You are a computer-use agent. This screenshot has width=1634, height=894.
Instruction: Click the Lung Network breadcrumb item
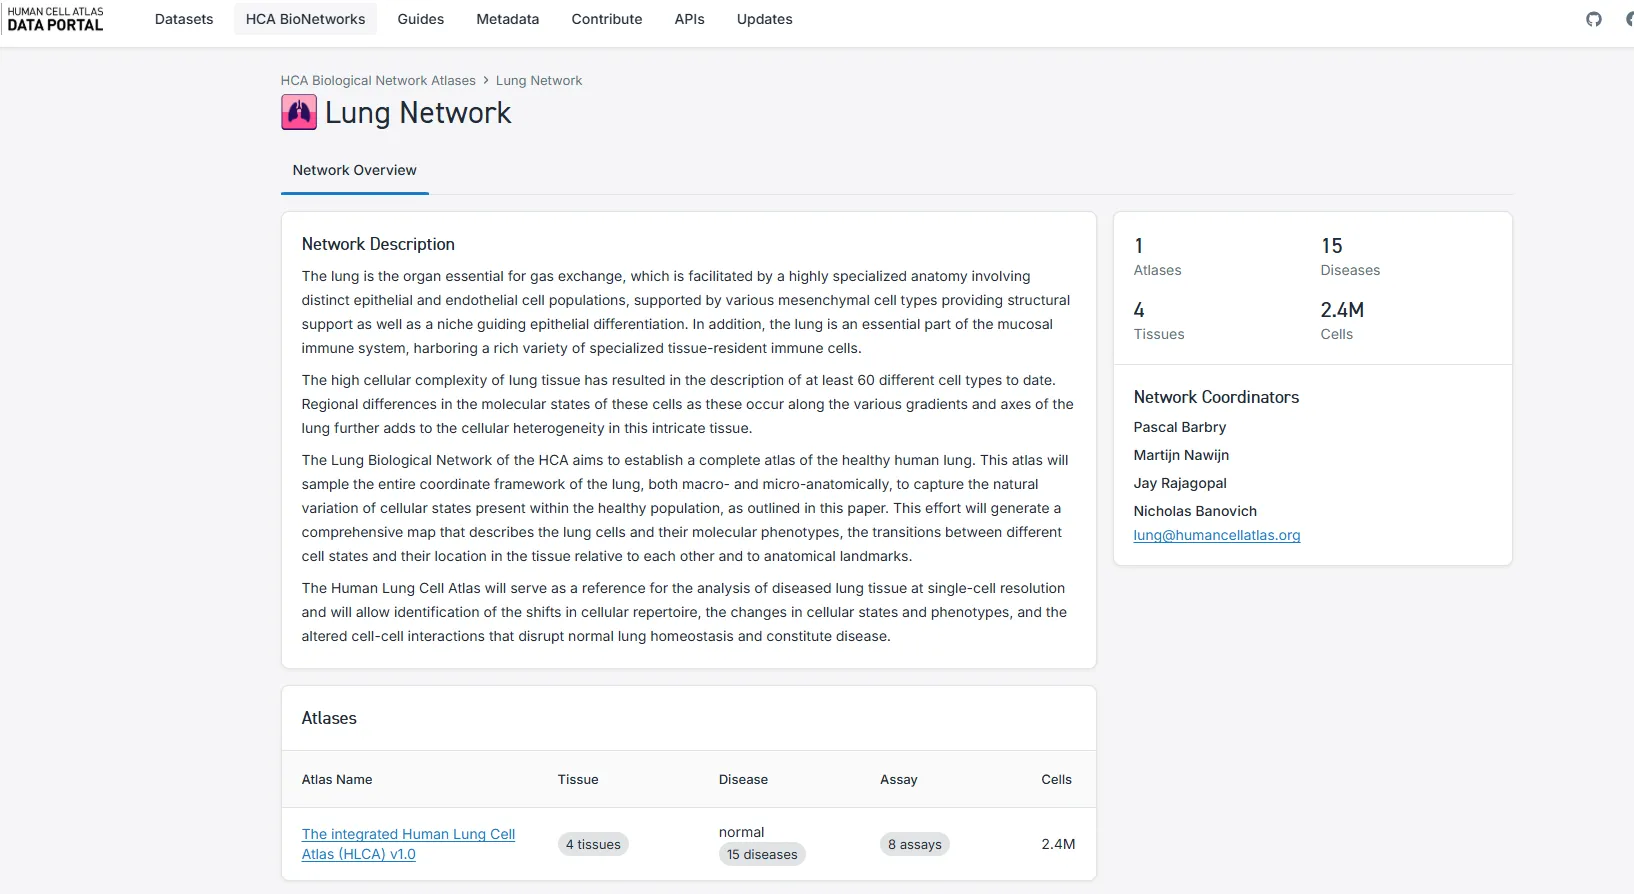point(539,81)
